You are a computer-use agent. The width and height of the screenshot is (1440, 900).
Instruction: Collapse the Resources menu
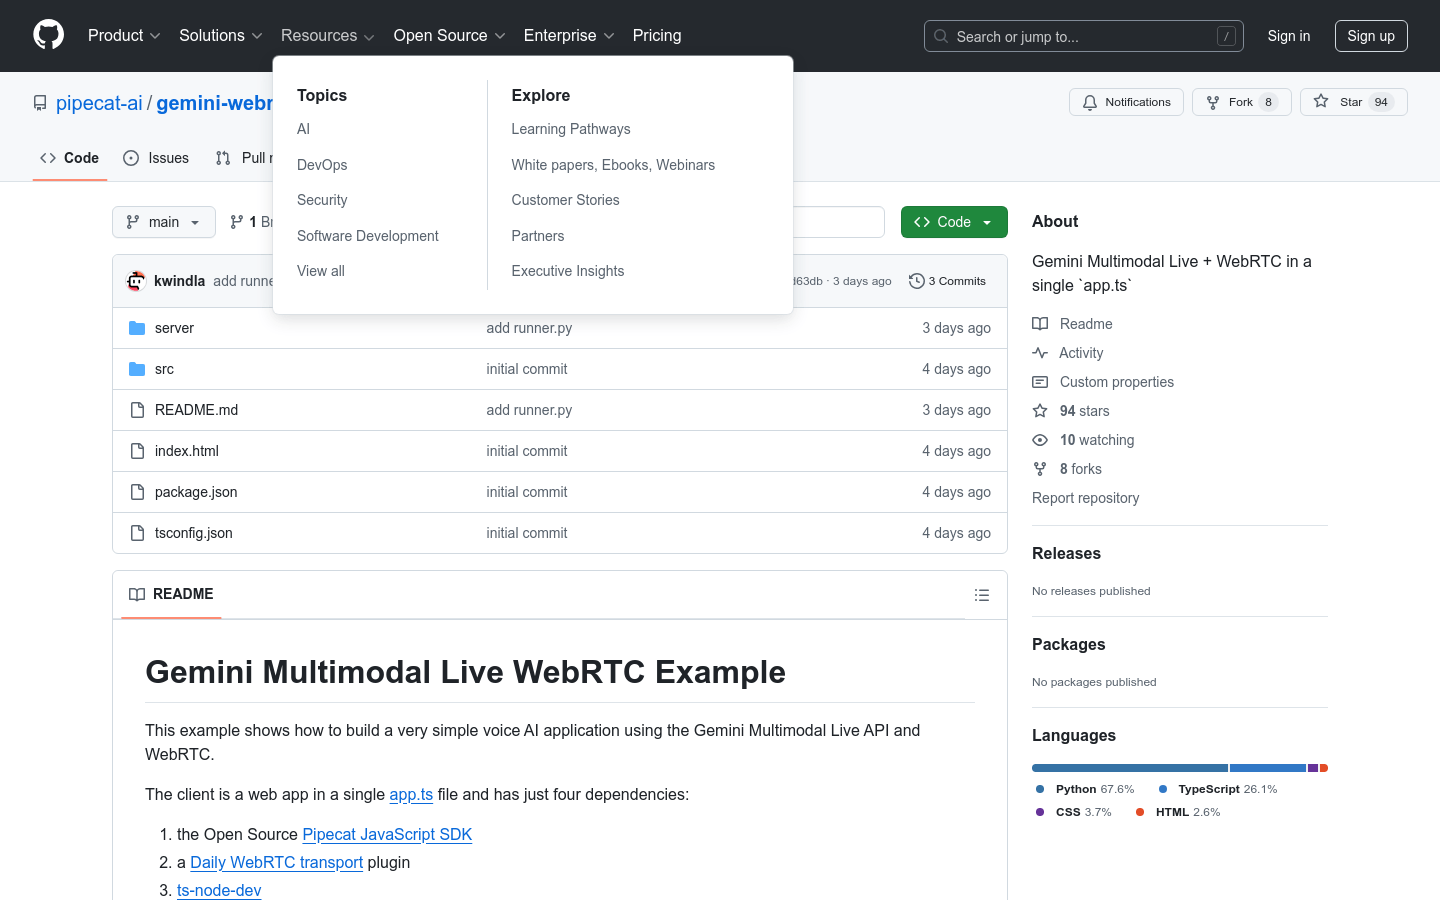(x=328, y=35)
